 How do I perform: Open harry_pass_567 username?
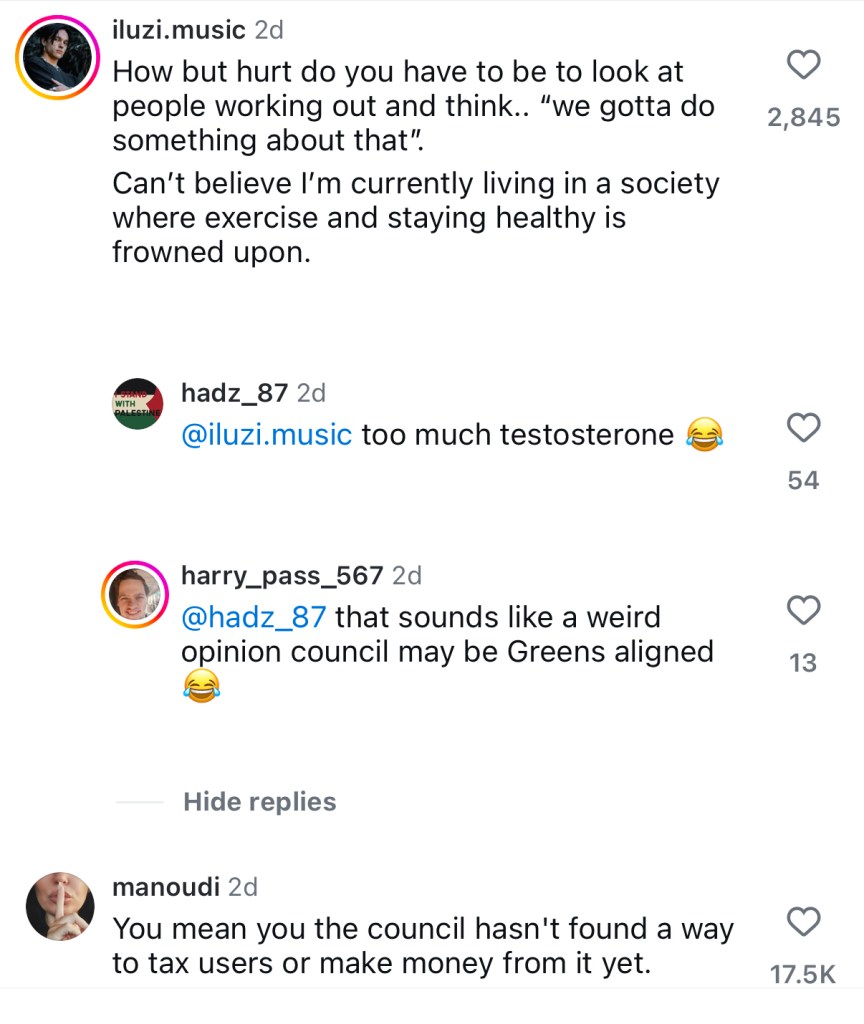[282, 575]
